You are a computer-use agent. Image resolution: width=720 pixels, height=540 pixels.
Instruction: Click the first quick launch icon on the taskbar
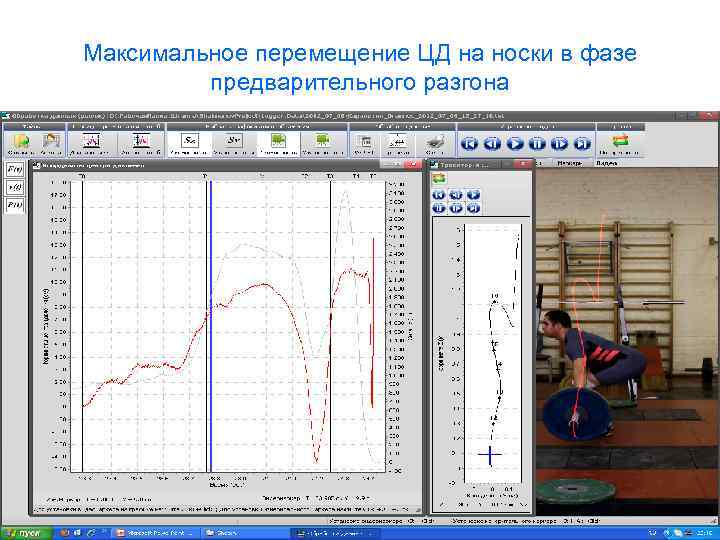pos(65,533)
